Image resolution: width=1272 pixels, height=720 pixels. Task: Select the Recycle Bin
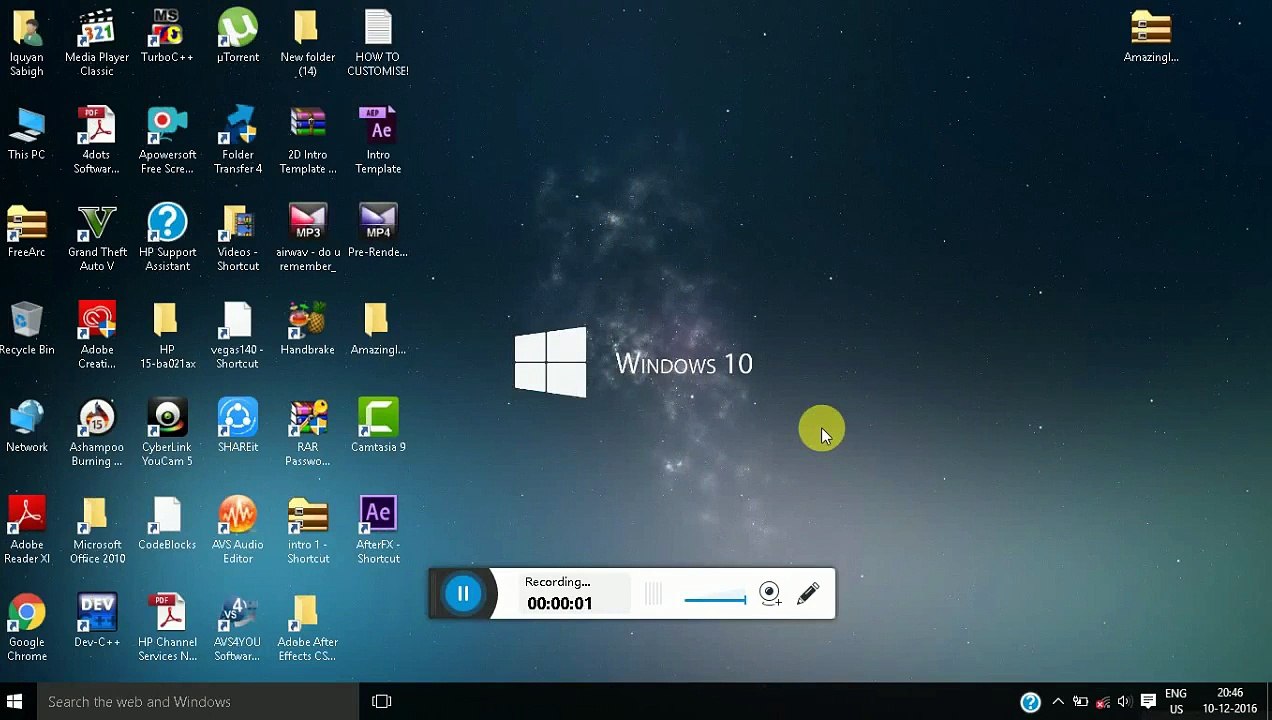(x=27, y=329)
